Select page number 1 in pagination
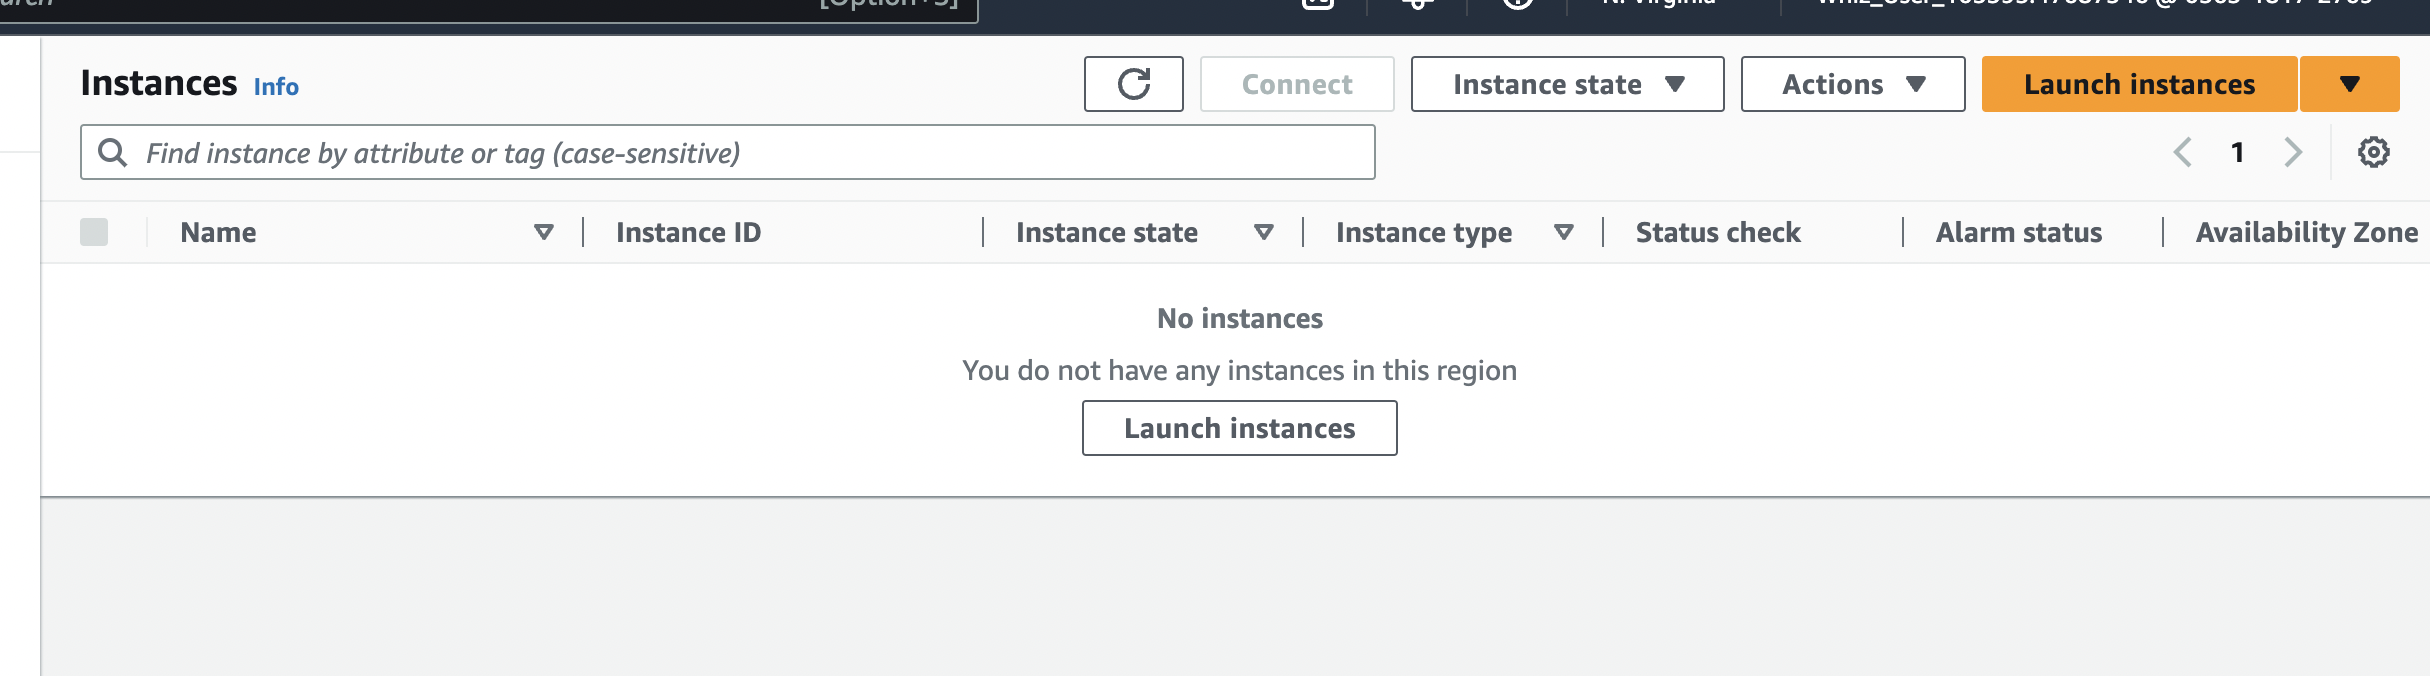Image resolution: width=2430 pixels, height=676 pixels. coord(2237,152)
